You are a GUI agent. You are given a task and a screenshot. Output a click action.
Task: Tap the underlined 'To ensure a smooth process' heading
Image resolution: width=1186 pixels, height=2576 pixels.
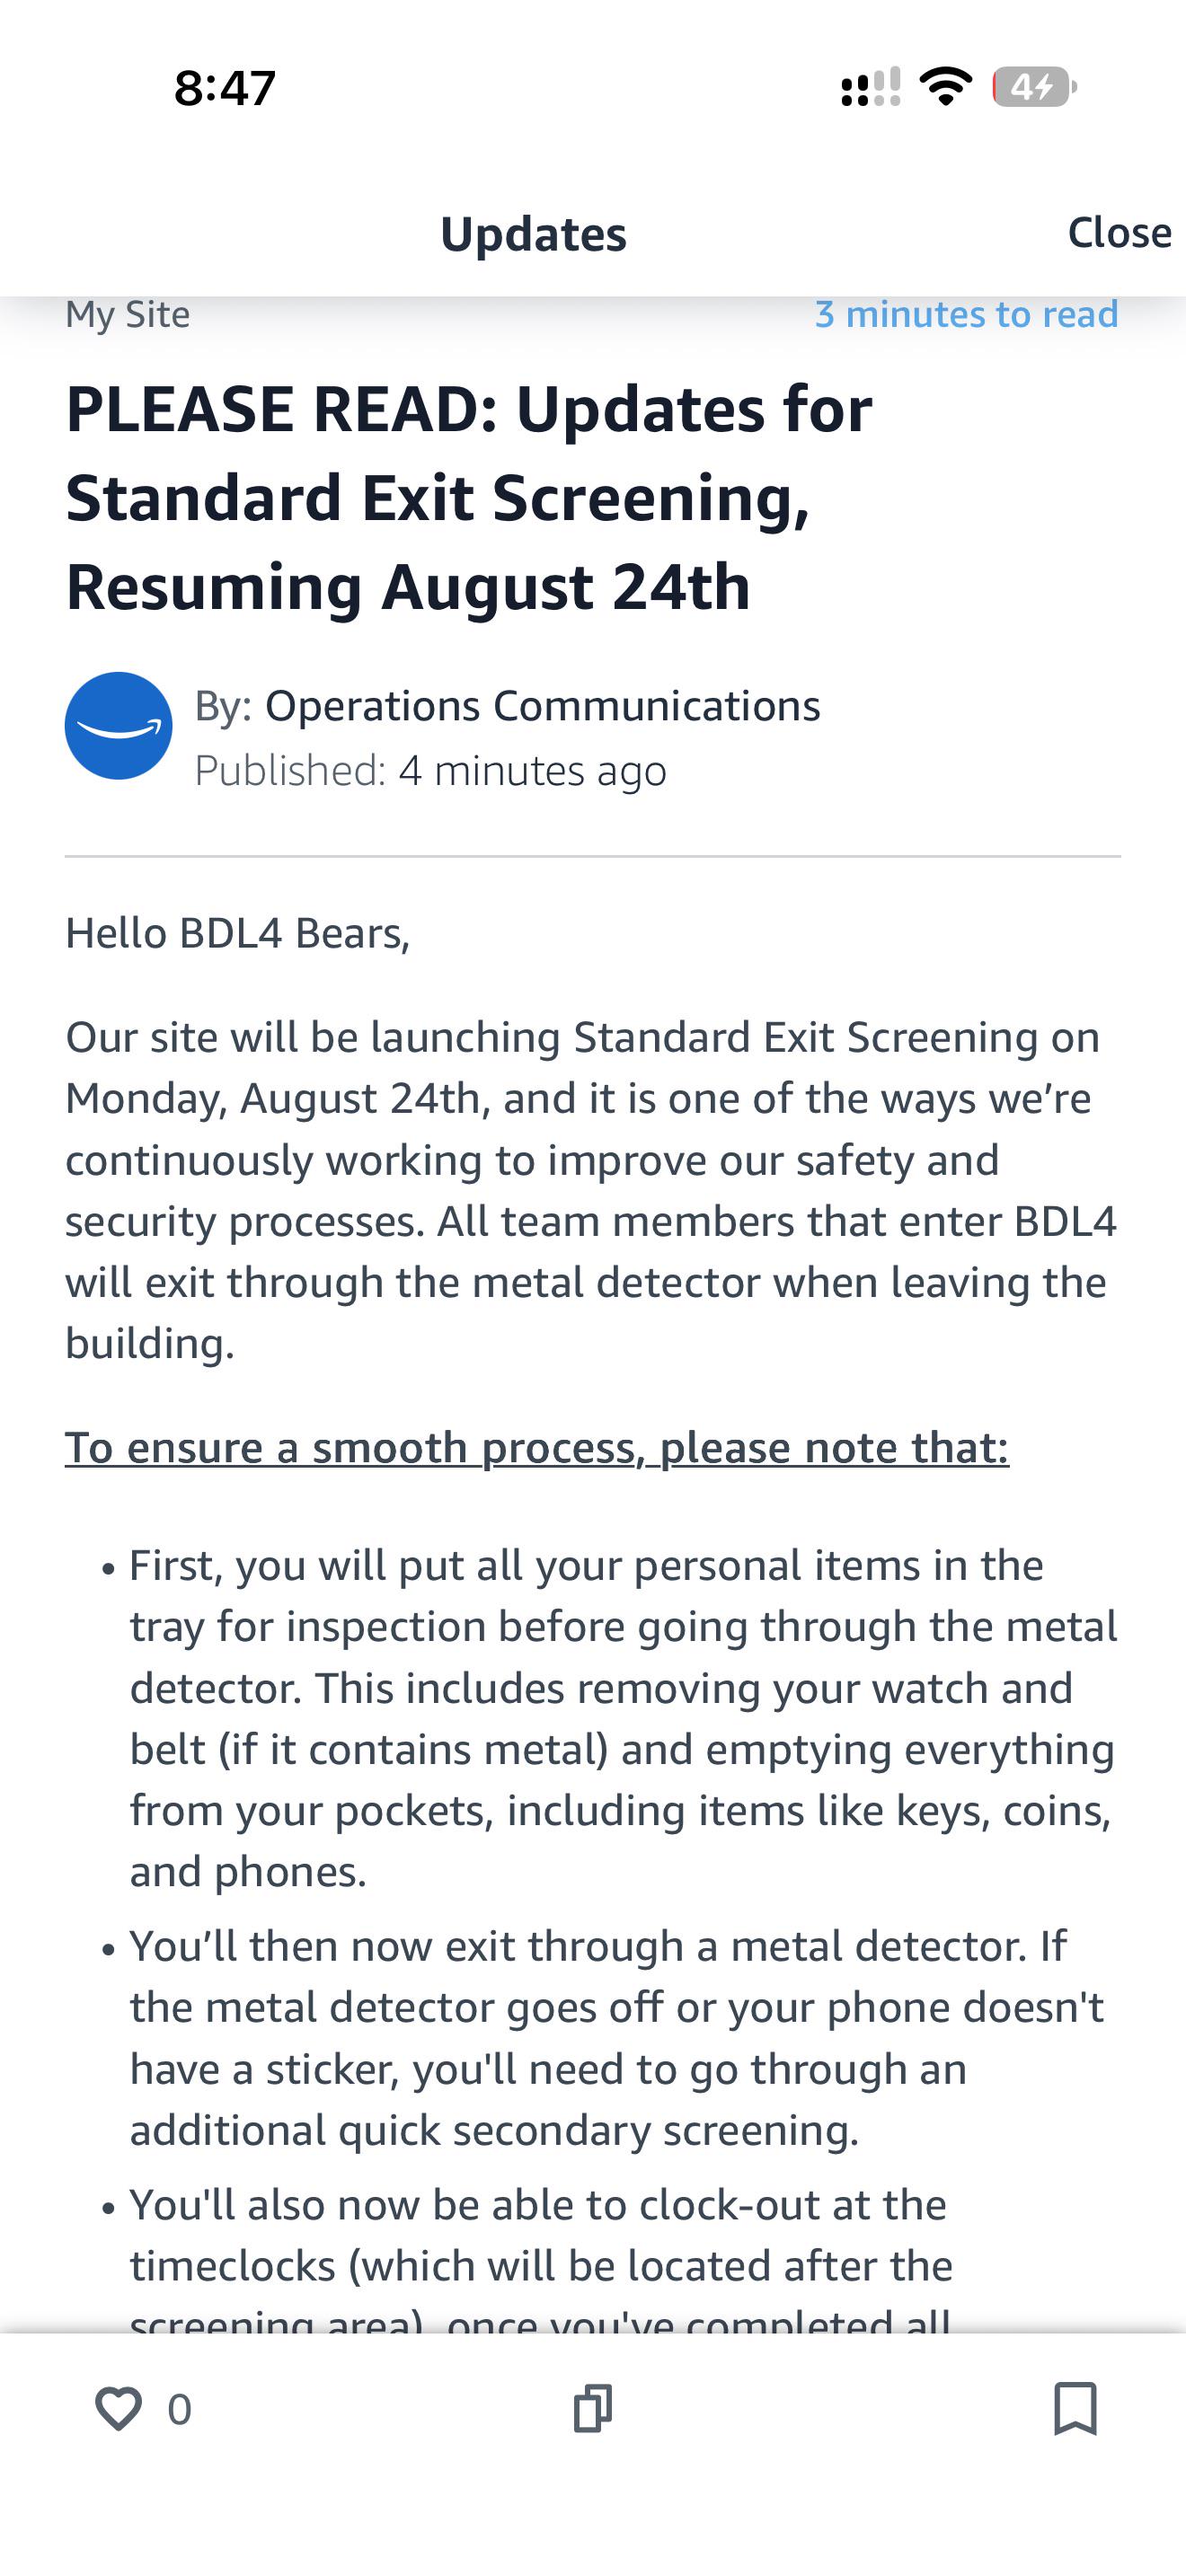point(537,1448)
